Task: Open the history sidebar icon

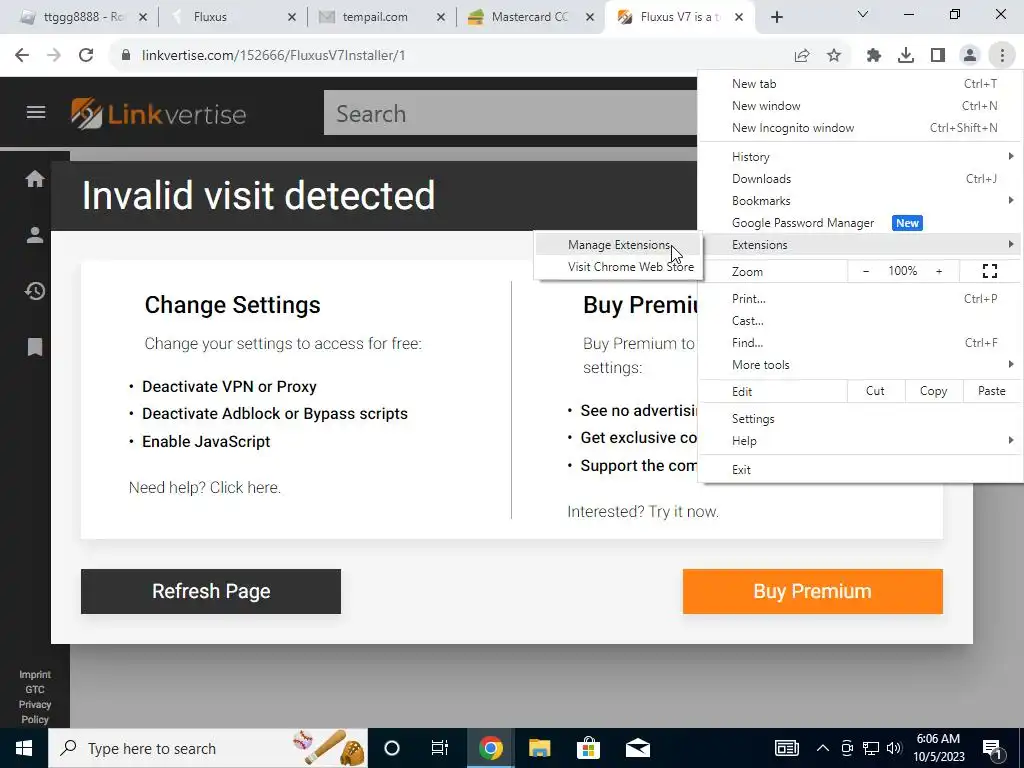Action: pyautogui.click(x=35, y=291)
